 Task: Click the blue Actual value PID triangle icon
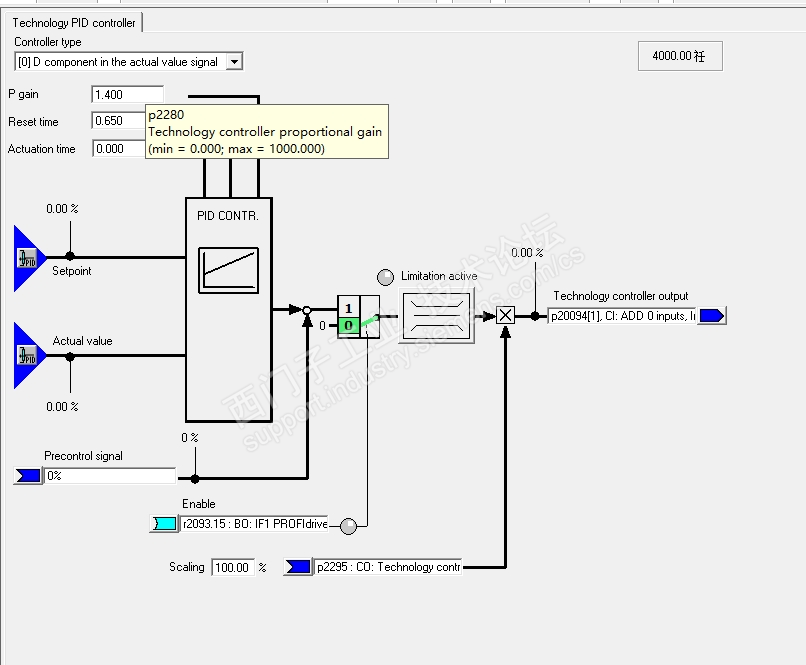29,356
